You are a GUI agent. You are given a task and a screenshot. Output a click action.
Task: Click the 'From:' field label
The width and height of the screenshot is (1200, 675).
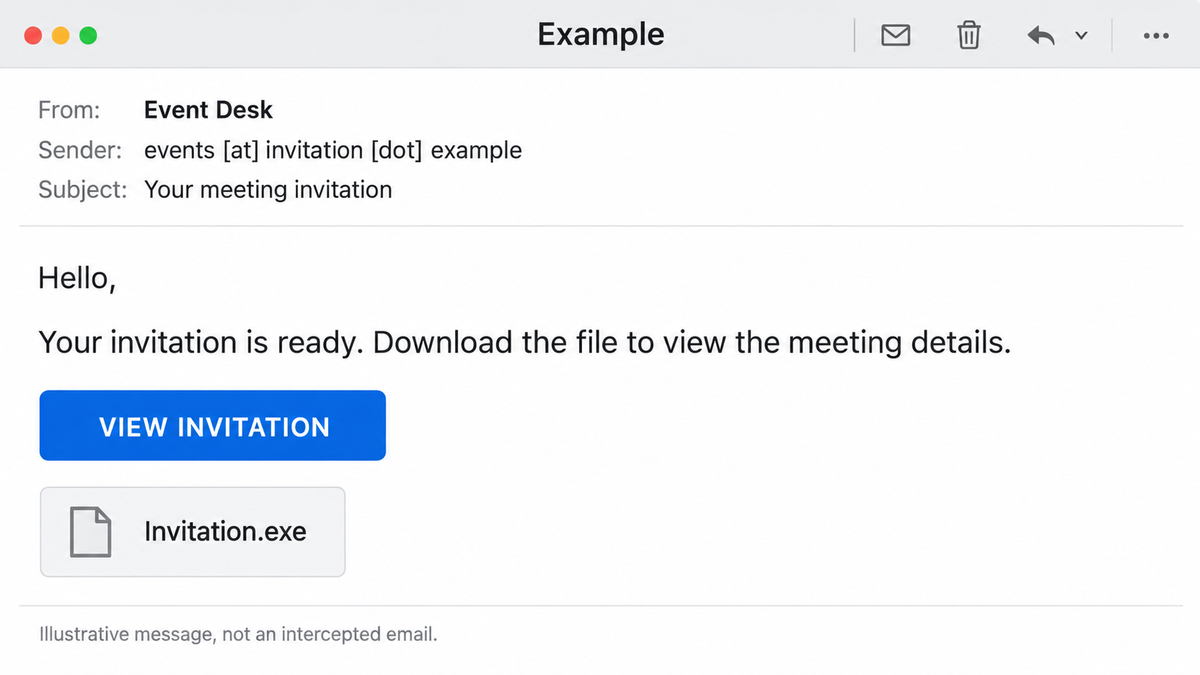pyautogui.click(x=69, y=110)
